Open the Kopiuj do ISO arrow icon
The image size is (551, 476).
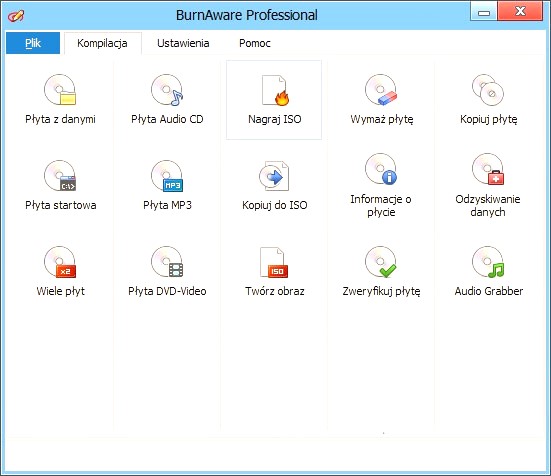pyautogui.click(x=274, y=176)
